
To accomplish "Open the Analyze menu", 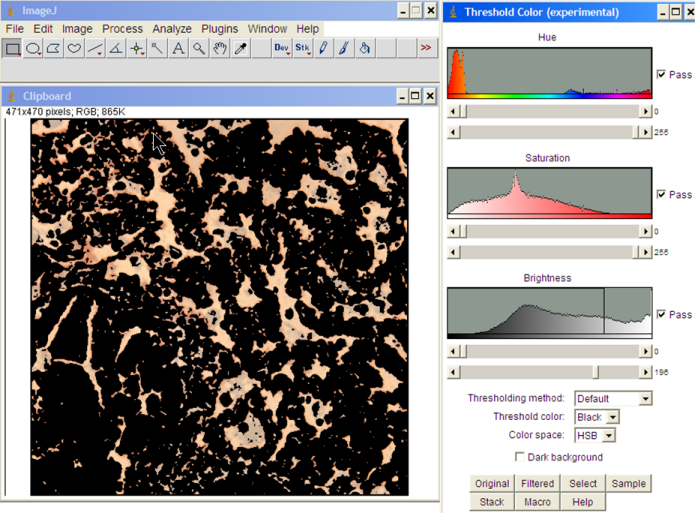I will pos(172,29).
